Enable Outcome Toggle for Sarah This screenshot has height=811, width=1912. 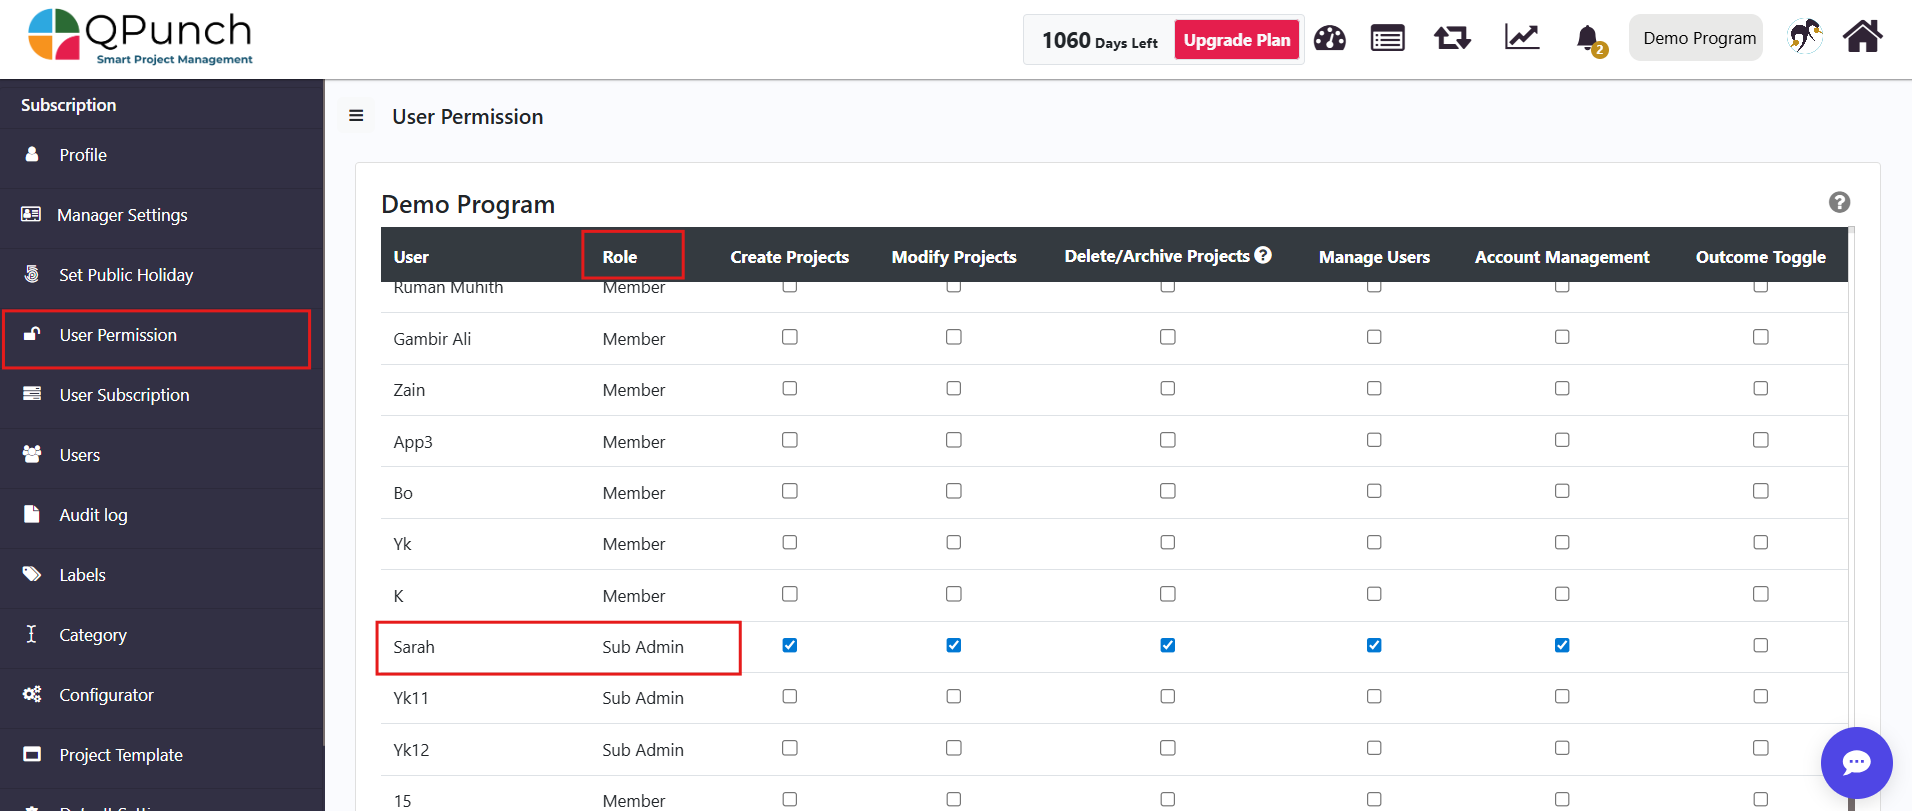coord(1760,645)
